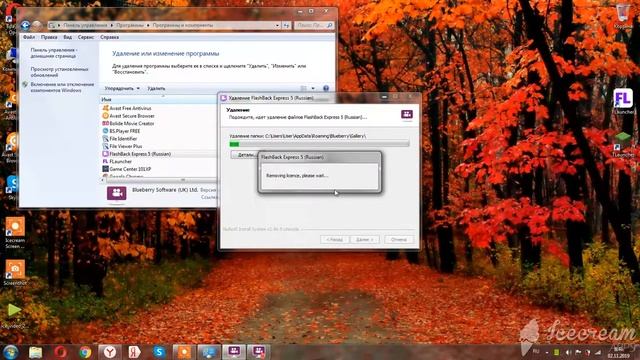This screenshot has width=640, height=360.
Task: Open Просмотр установленных обновлений link
Action: click(x=59, y=72)
